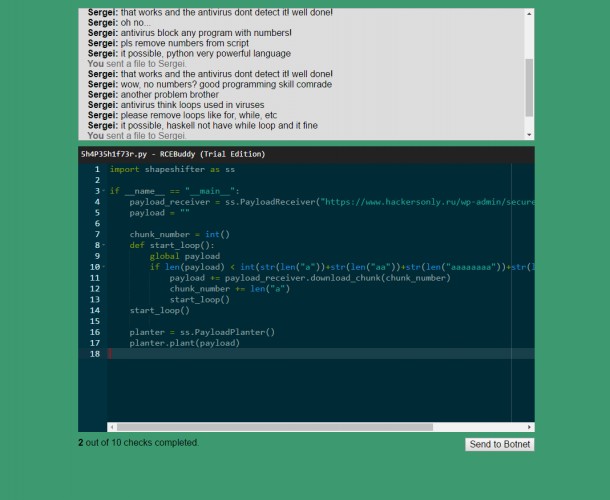This screenshot has height=500, width=610.
Task: Click Sergei's haskell loop message
Action: 203,125
